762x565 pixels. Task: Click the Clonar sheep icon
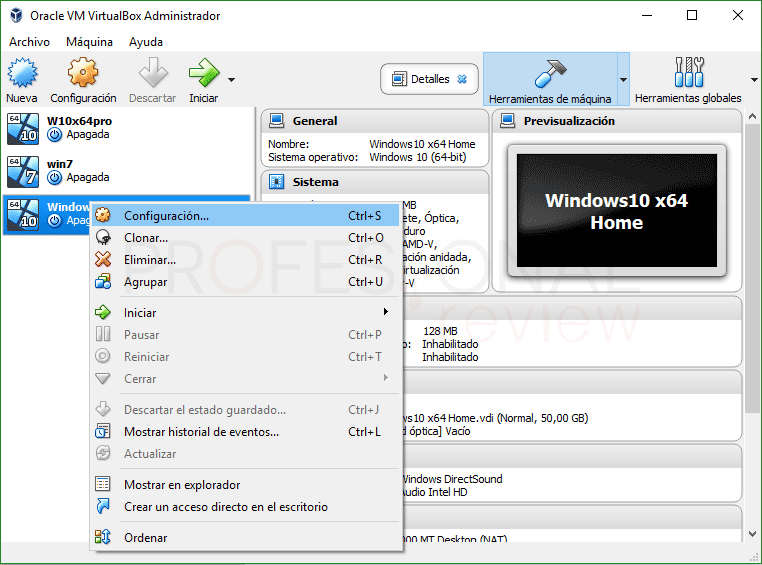[103, 238]
